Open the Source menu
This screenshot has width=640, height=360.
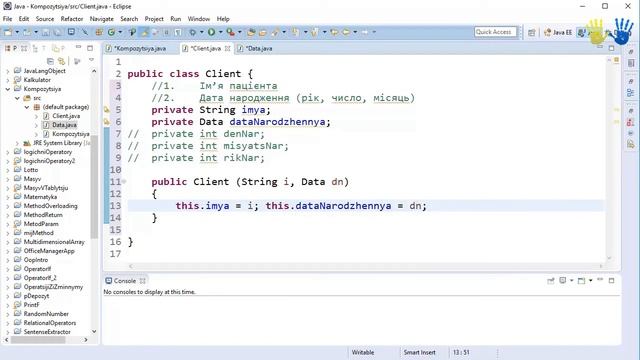[44, 19]
